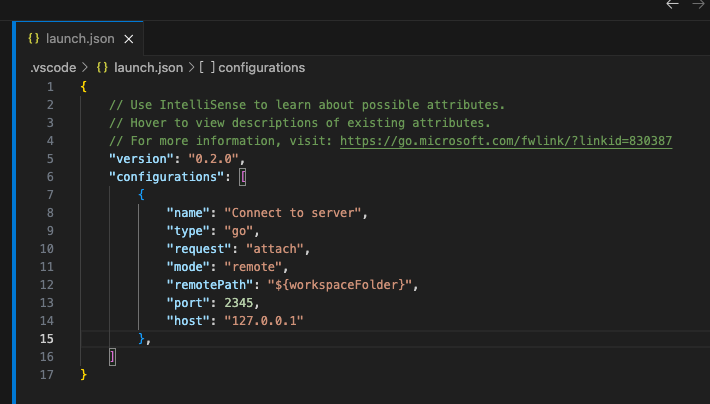Screen dimensions: 710x404
Task: Navigate back with the left arrow
Action: click(x=673, y=6)
